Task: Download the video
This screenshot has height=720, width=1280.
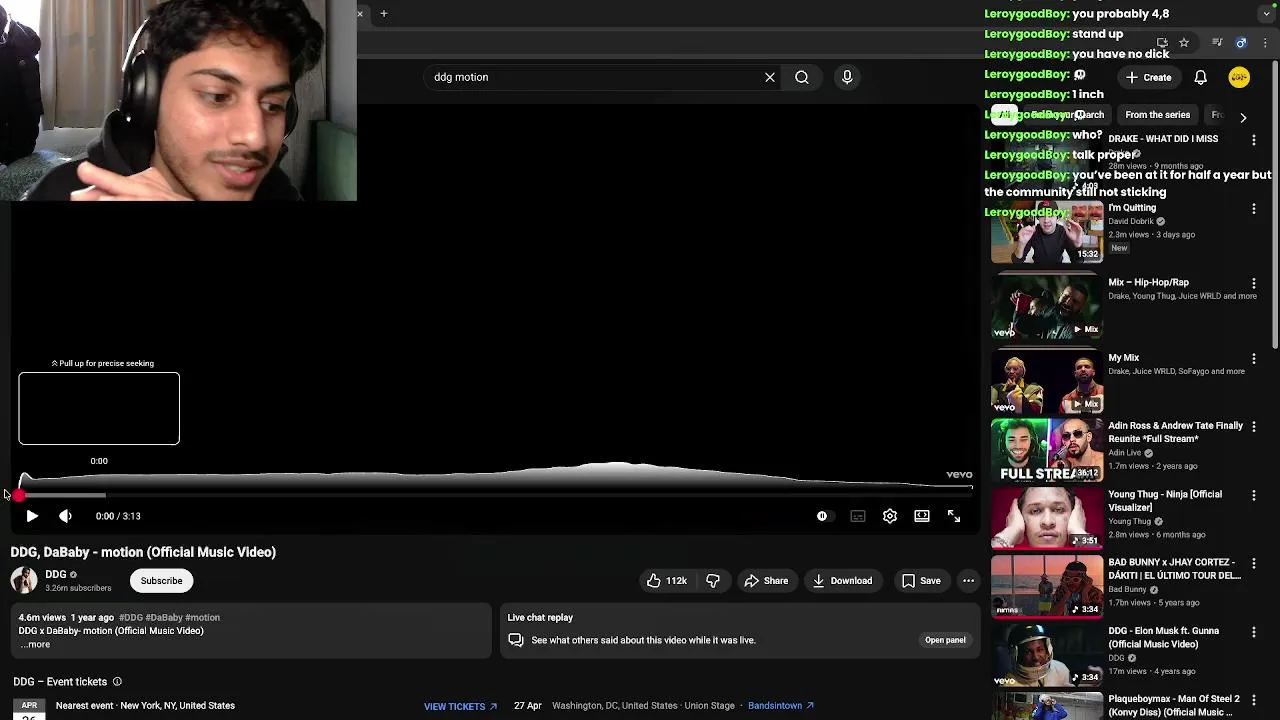Action: click(842, 581)
